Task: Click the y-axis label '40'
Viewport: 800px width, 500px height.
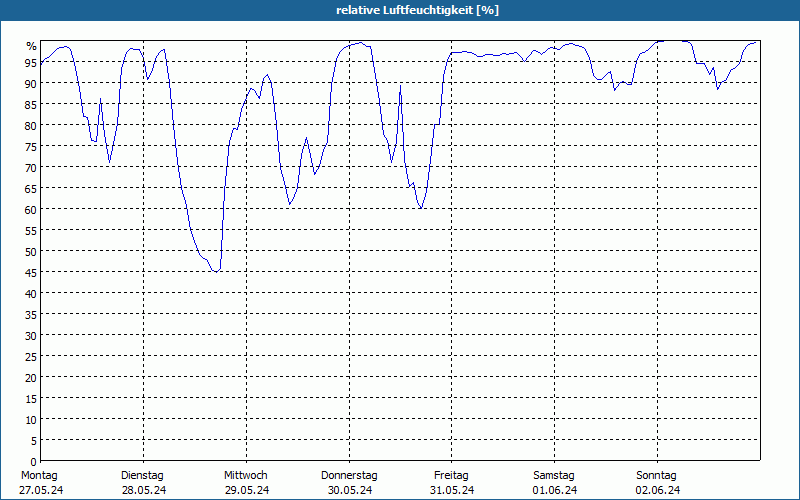Action: (31, 293)
